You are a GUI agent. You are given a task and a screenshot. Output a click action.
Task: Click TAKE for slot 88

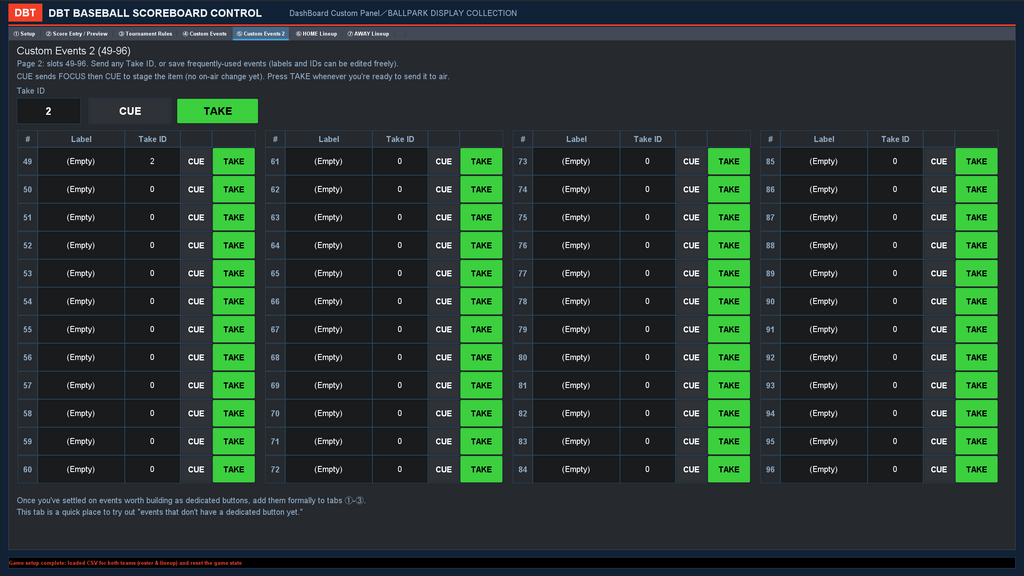pyautogui.click(x=976, y=246)
